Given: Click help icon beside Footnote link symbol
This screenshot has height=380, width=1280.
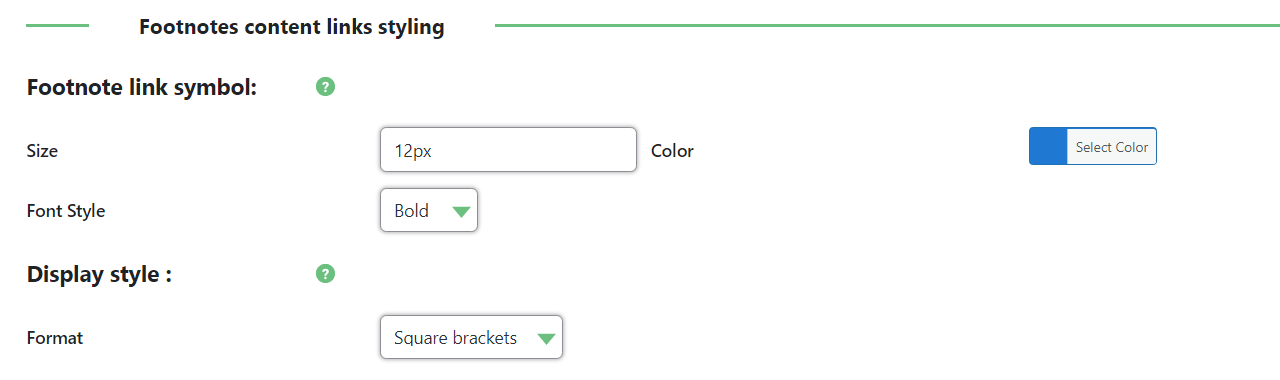Looking at the screenshot, I should (x=325, y=87).
